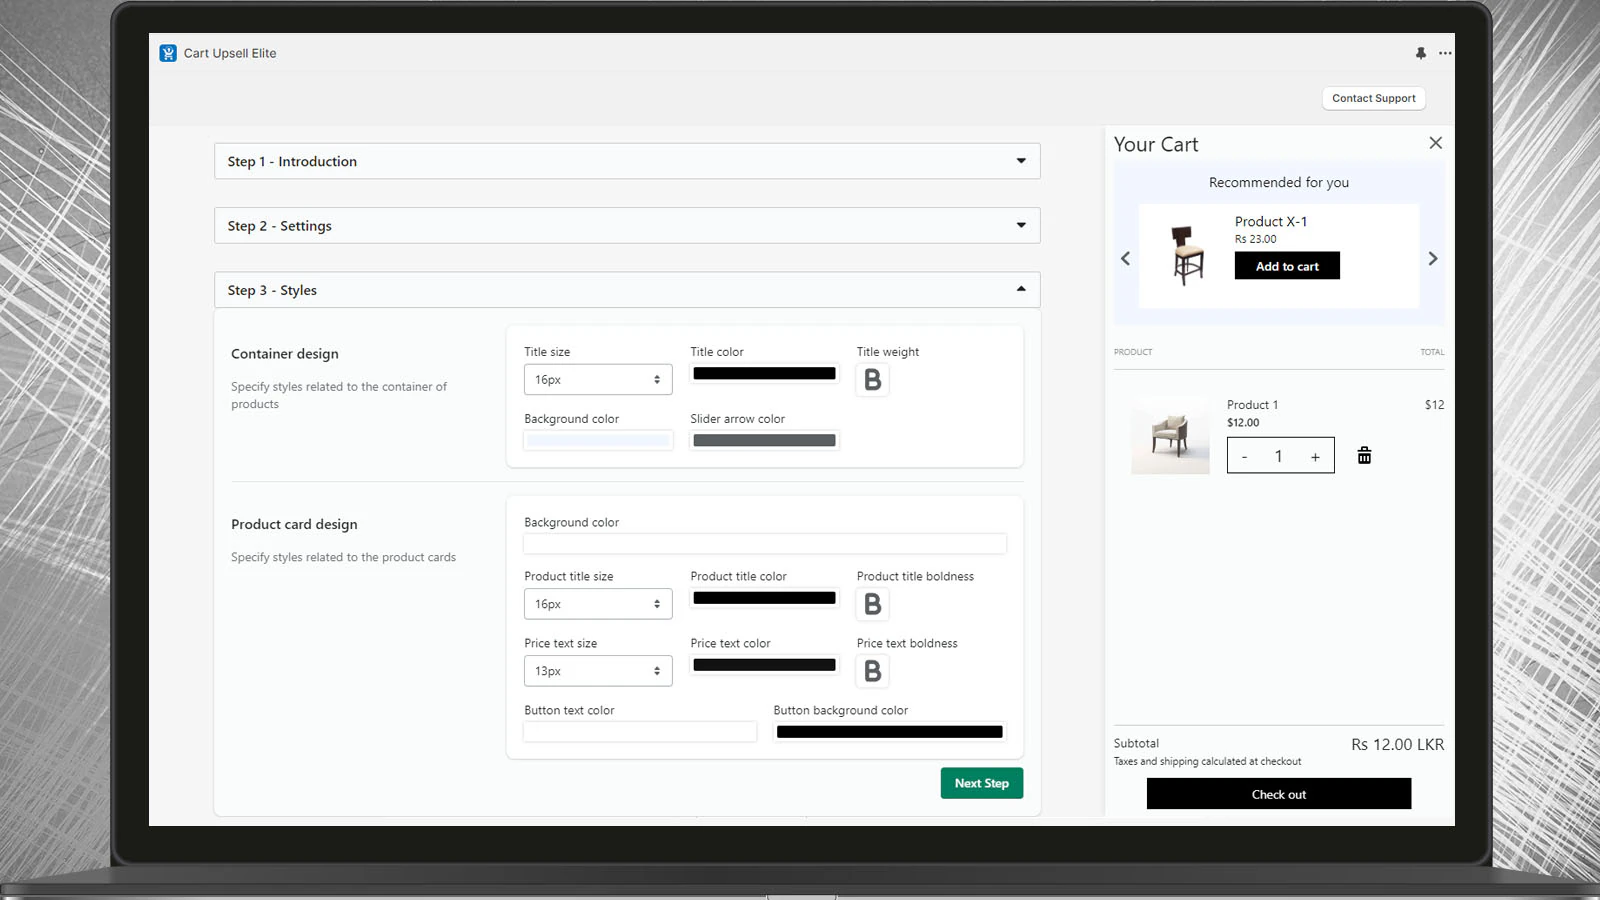The width and height of the screenshot is (1600, 900).
Task: Pick the product card Background color swatch
Action: coord(764,544)
